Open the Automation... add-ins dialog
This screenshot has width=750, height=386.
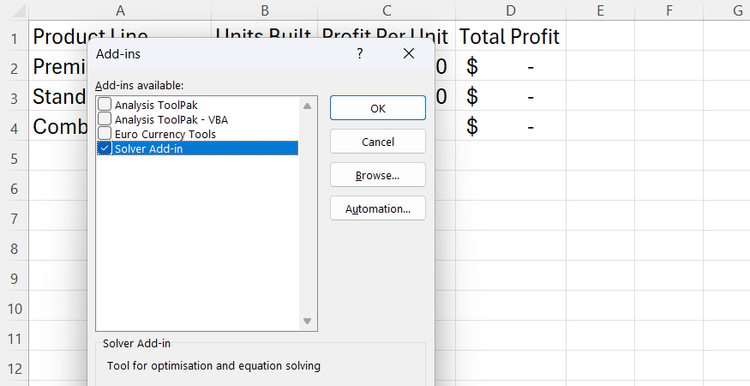[377, 209]
